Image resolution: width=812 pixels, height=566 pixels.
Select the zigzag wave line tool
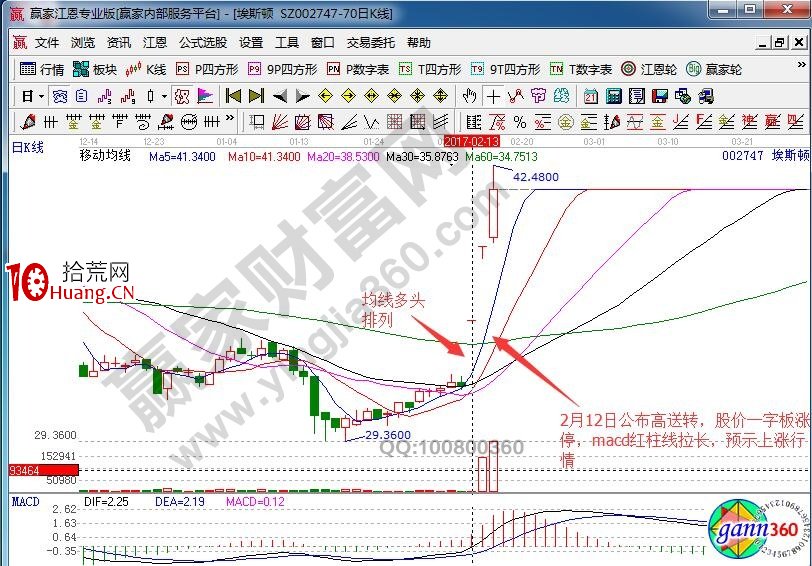point(371,122)
